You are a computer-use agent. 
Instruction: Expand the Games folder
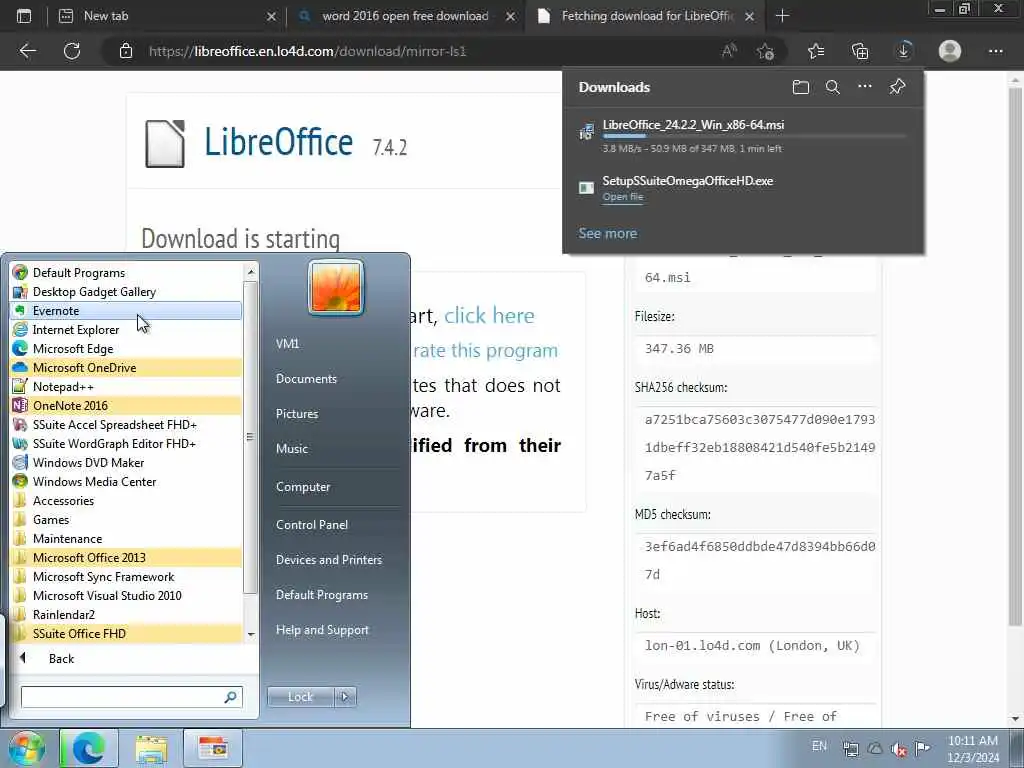tap(126, 520)
